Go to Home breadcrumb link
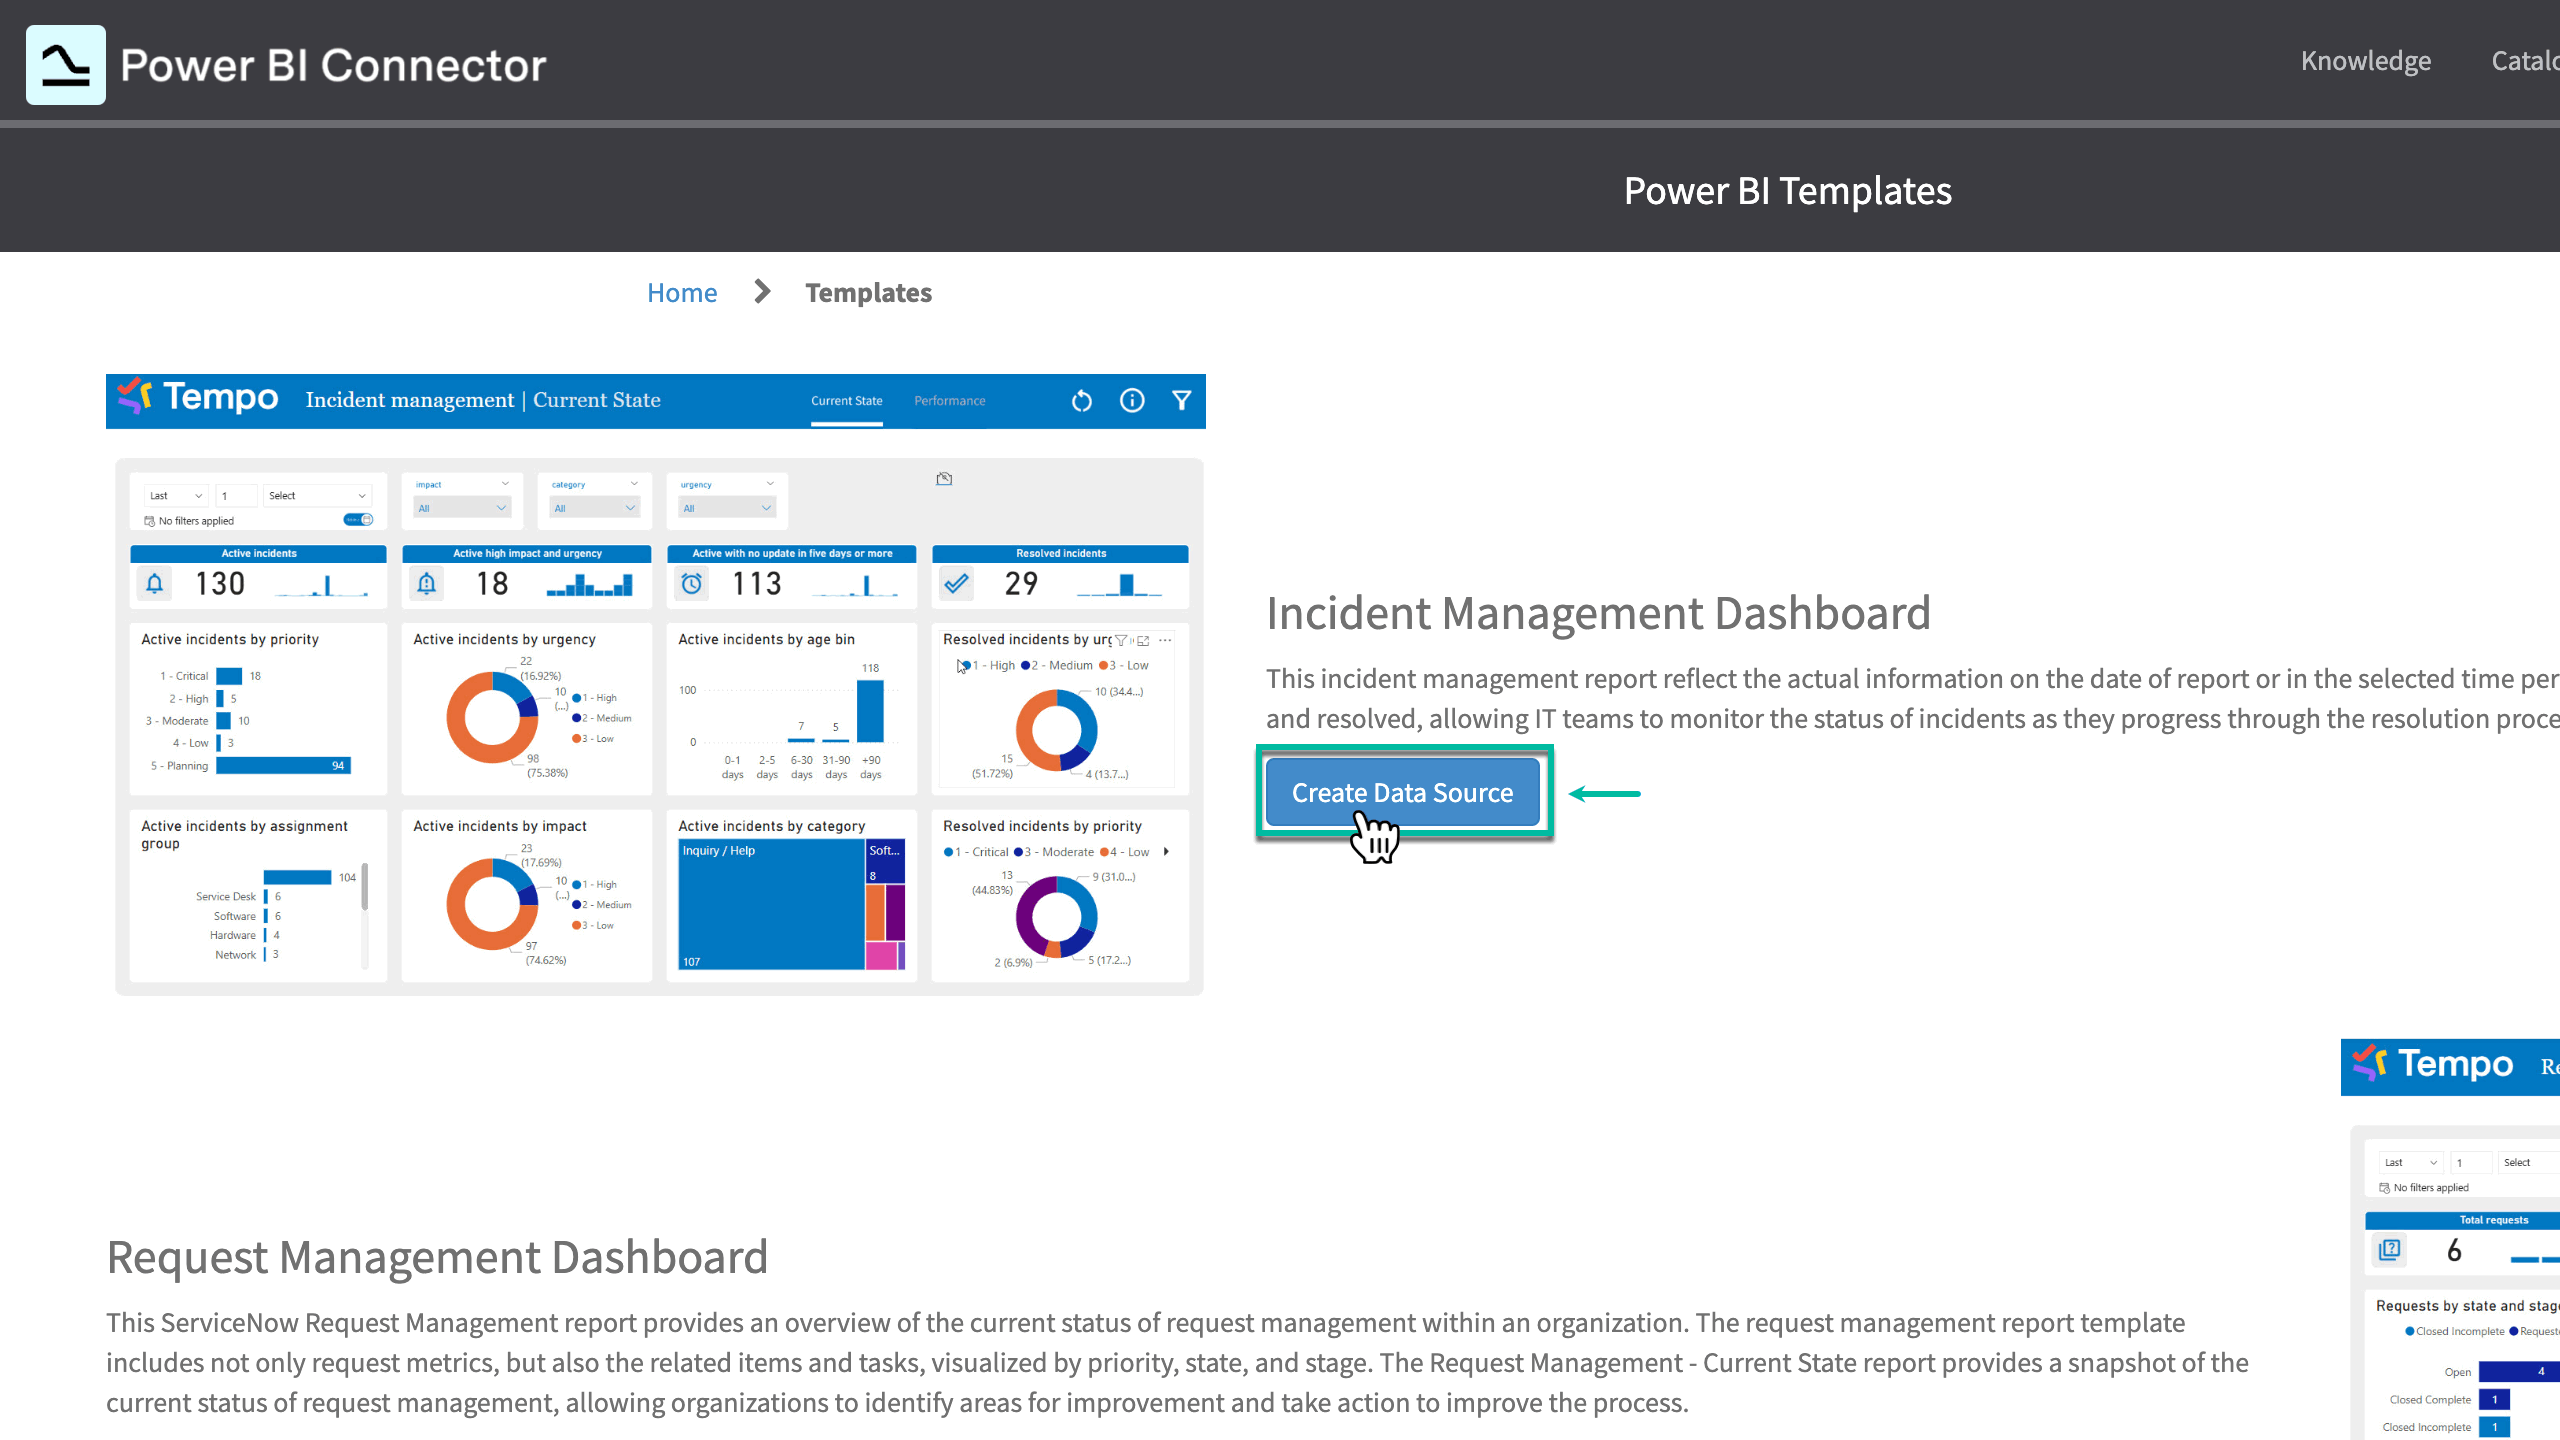The image size is (2560, 1440). click(681, 293)
